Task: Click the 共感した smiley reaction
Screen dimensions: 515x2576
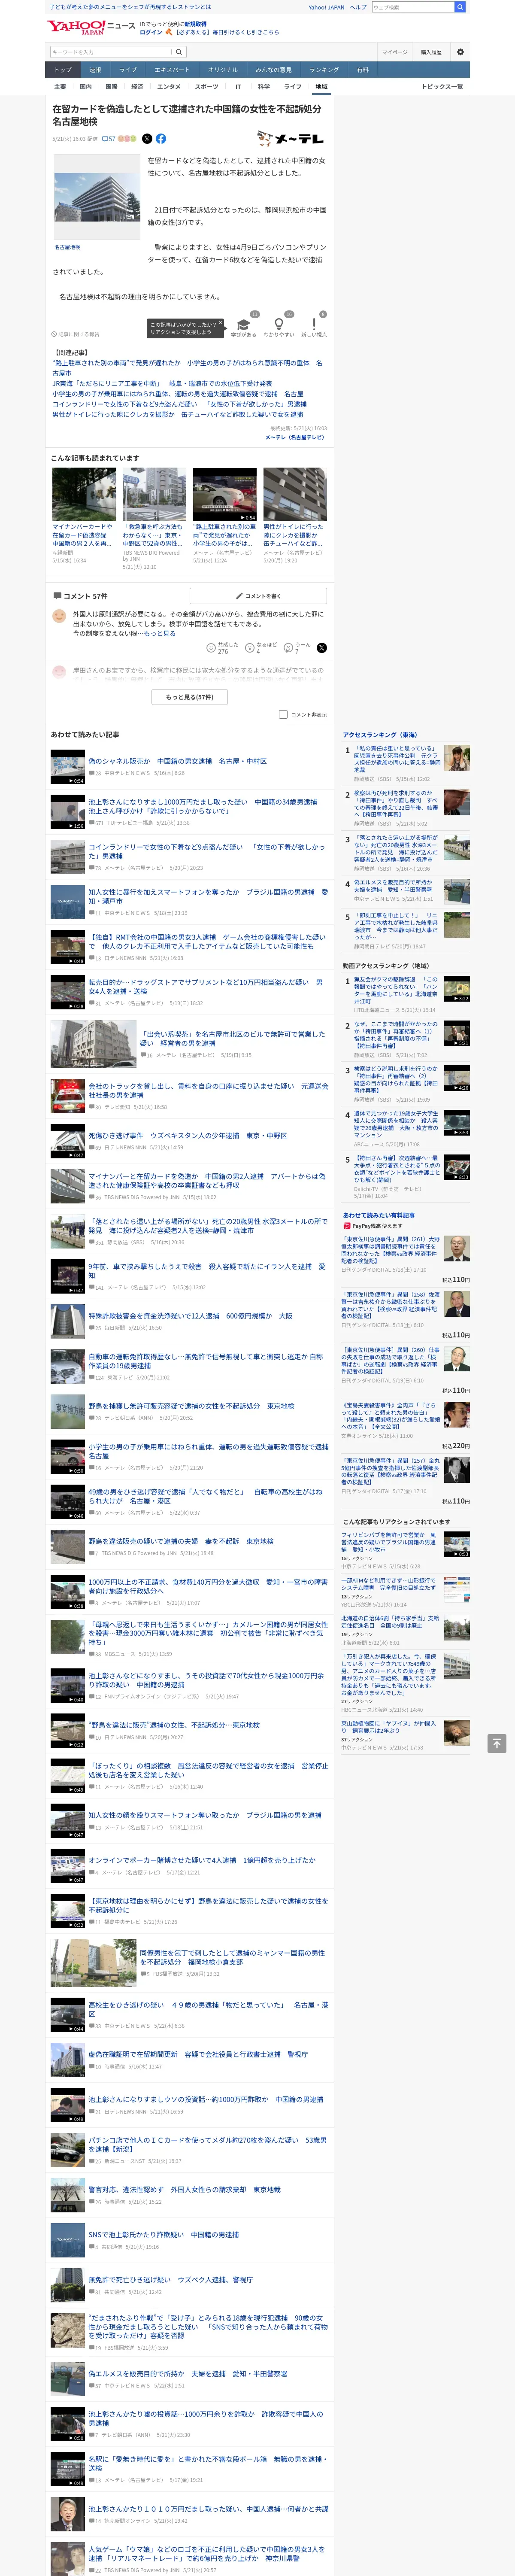Action: tap(211, 648)
